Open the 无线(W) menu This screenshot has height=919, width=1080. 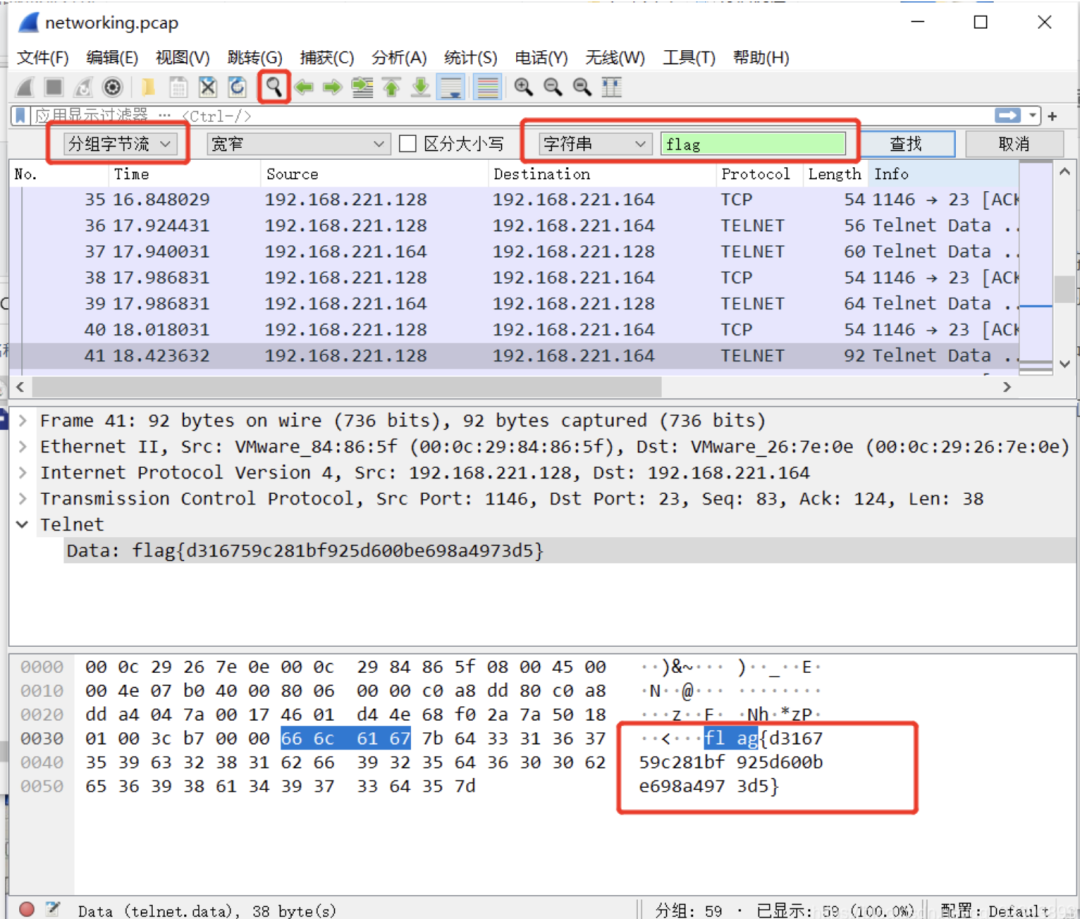point(615,58)
